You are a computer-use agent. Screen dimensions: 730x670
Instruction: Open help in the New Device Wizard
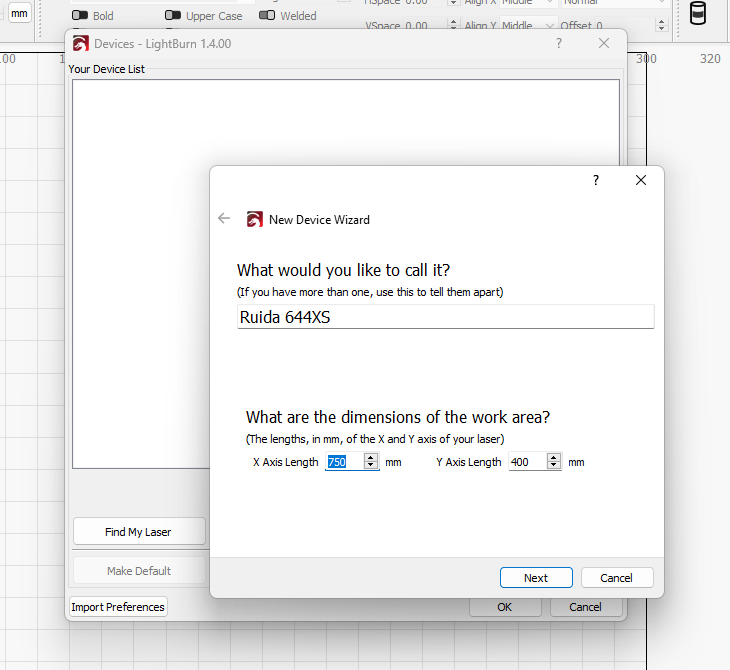(596, 180)
